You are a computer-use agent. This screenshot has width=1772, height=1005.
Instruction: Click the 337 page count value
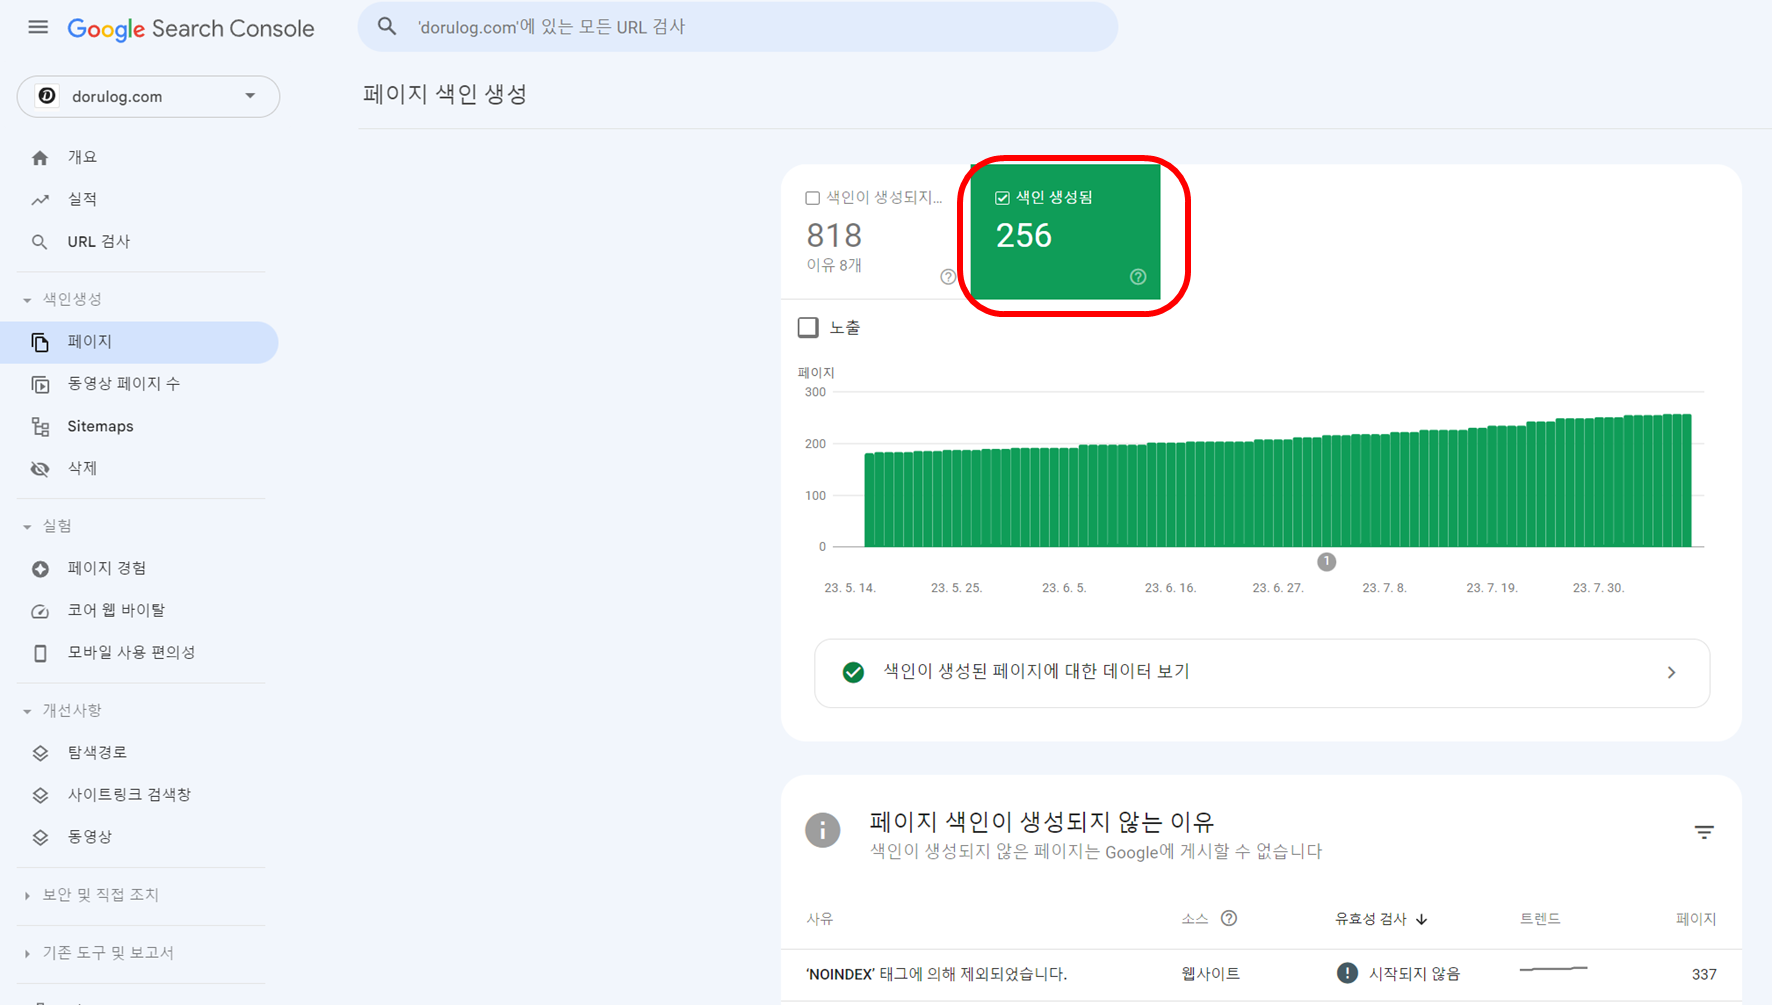[1704, 974]
